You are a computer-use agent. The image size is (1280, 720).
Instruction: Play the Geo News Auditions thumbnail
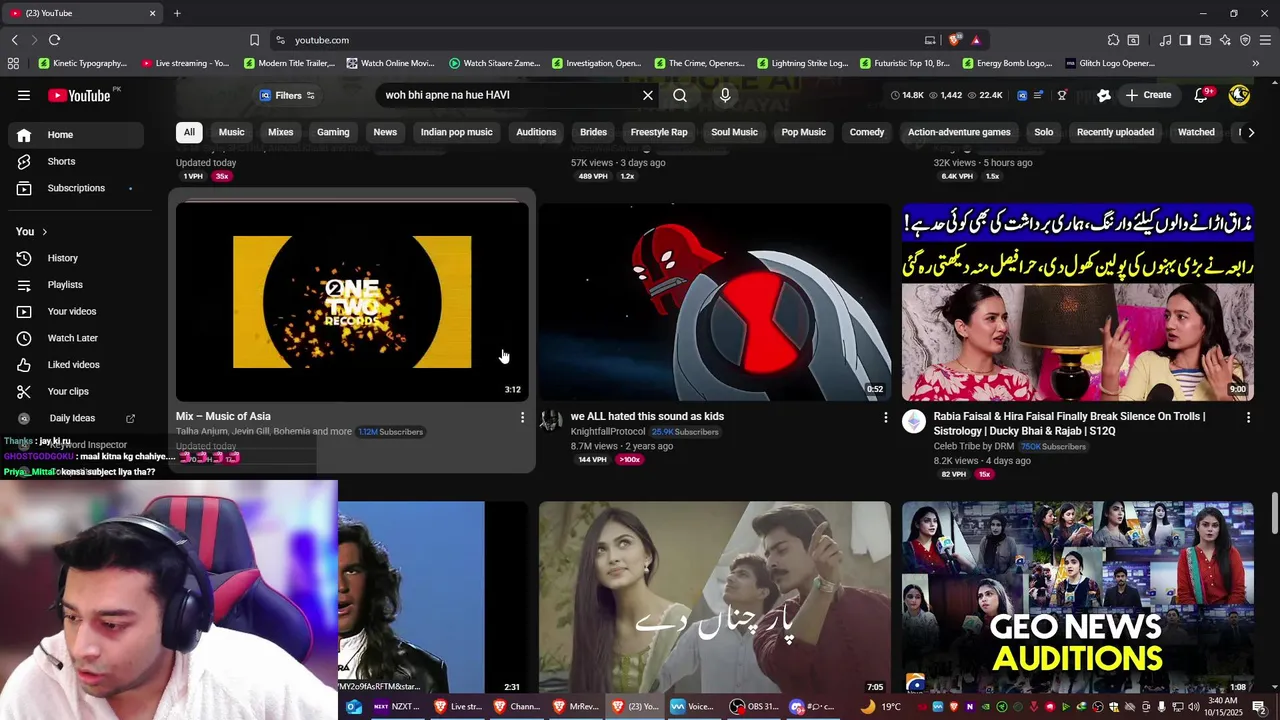(1078, 598)
